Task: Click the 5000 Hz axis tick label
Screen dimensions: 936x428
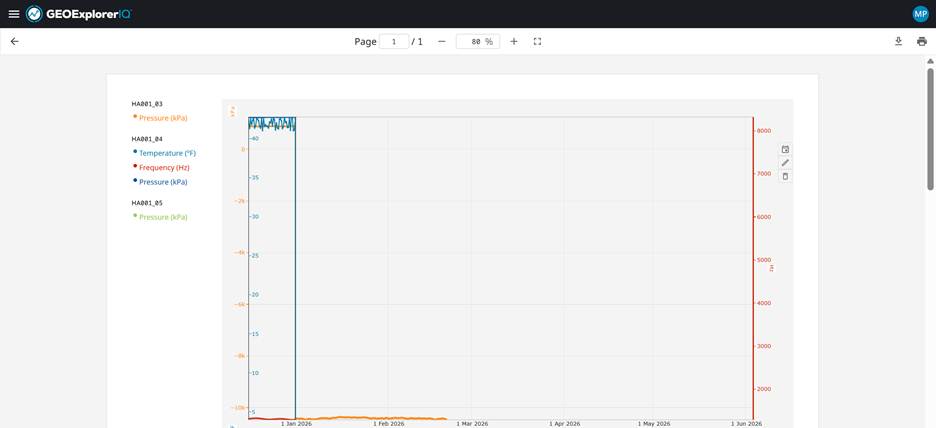Action: pyautogui.click(x=763, y=260)
